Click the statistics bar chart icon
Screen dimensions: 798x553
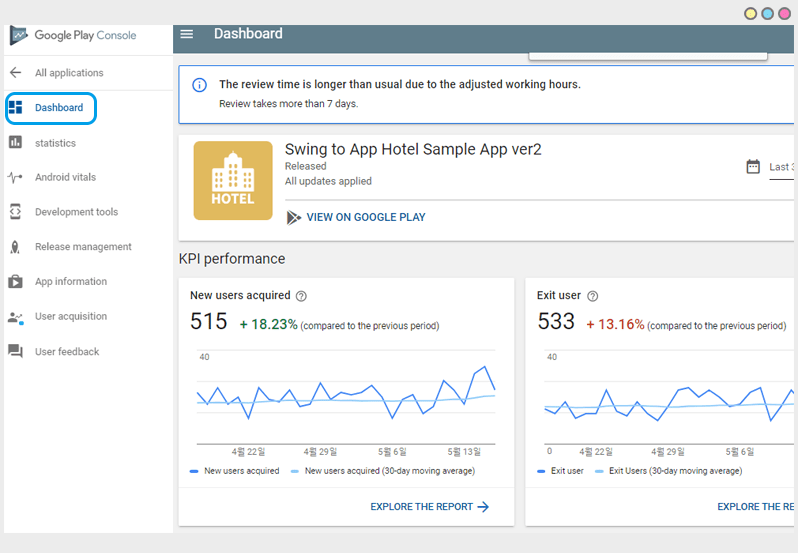[15, 143]
